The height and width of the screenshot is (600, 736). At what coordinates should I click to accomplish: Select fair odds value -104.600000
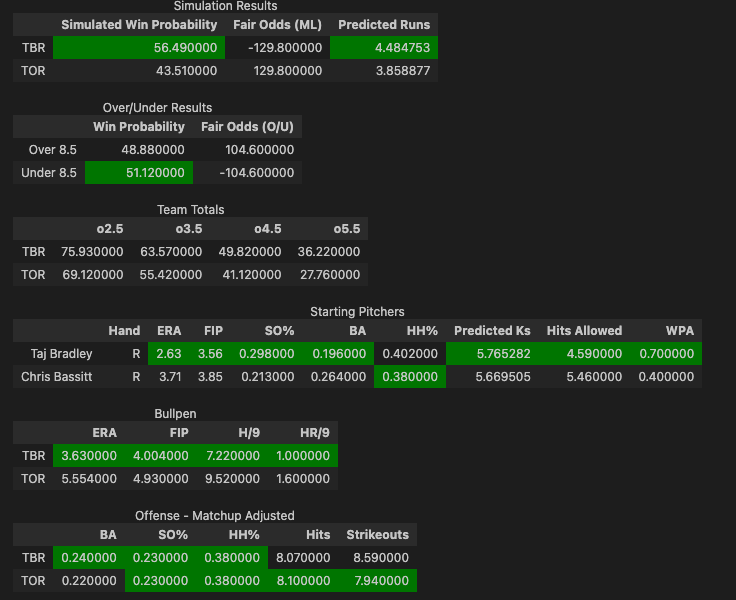point(257,173)
